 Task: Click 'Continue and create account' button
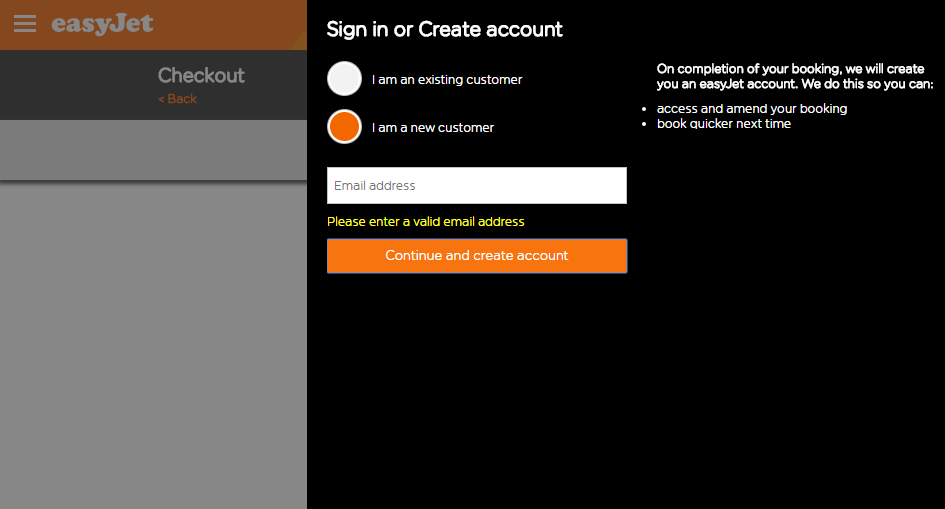point(477,256)
